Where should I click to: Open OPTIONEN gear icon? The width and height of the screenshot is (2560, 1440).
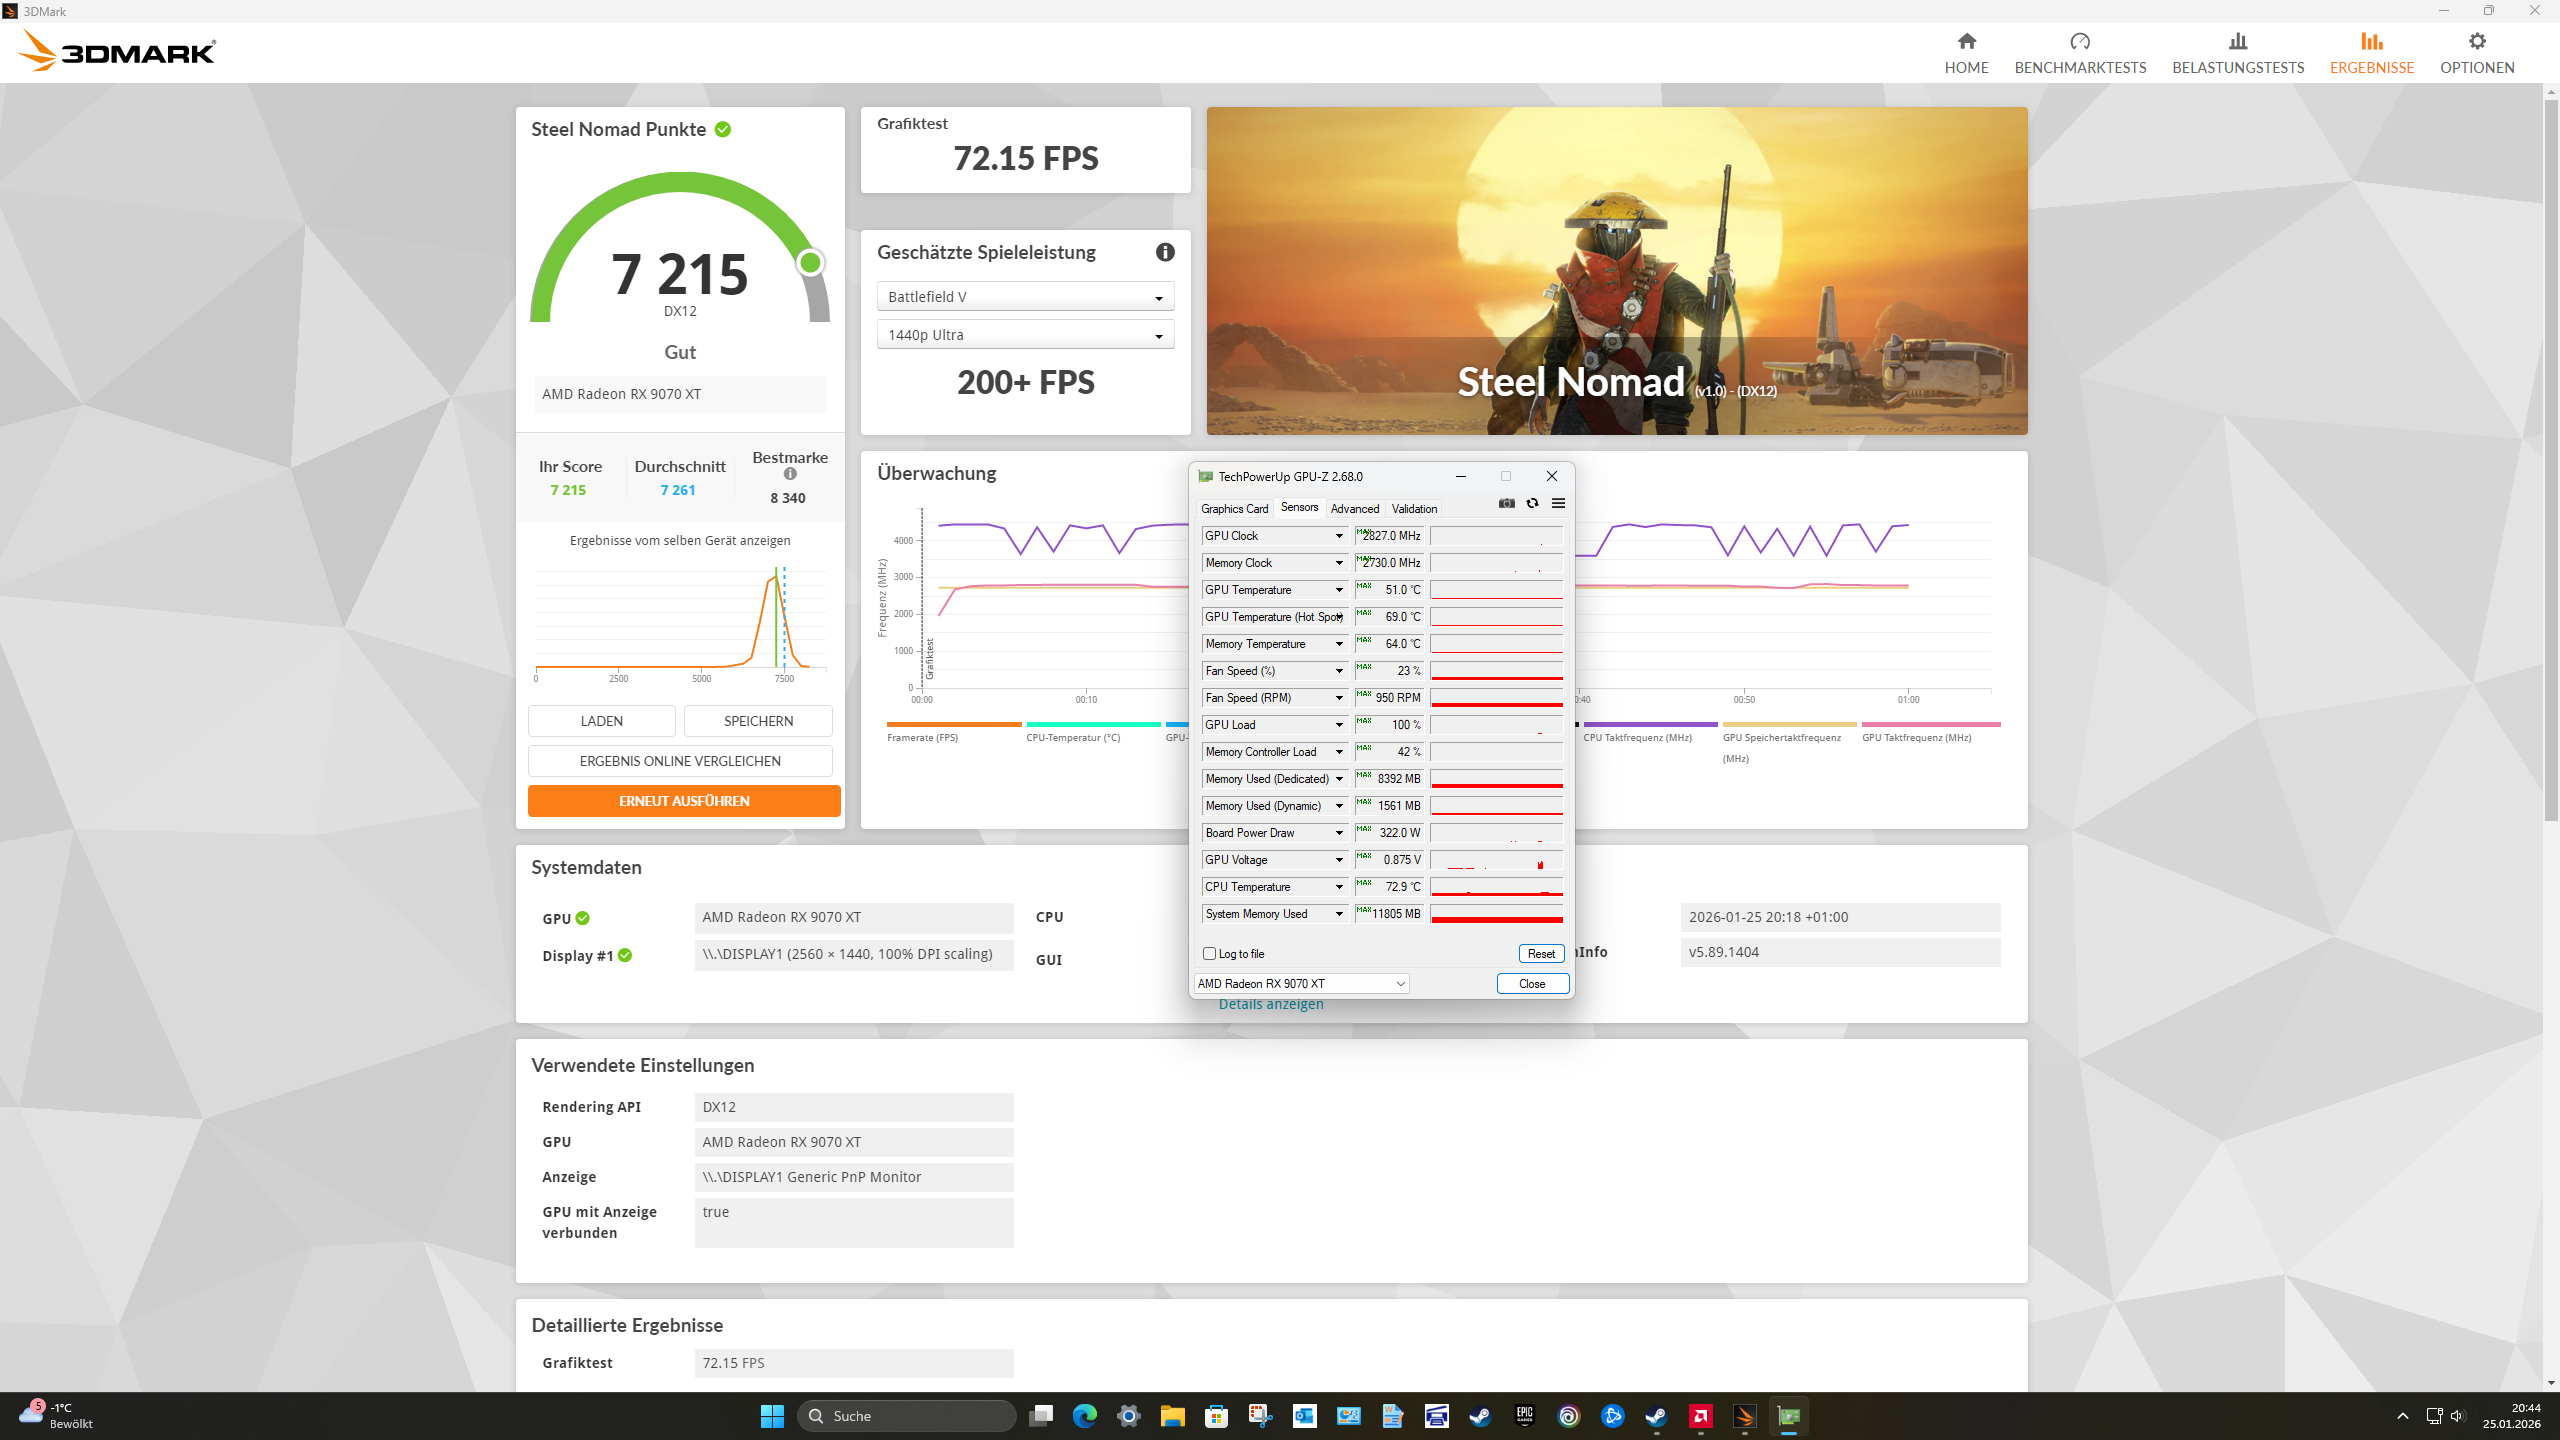[x=2477, y=42]
